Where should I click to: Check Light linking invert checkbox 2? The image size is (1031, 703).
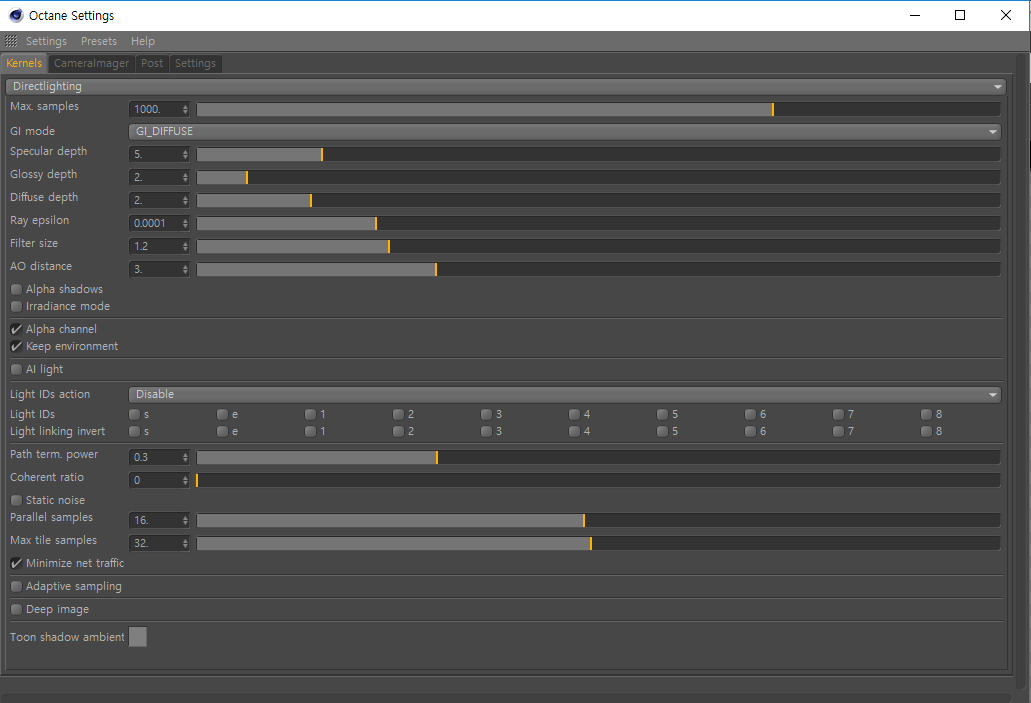(x=398, y=431)
